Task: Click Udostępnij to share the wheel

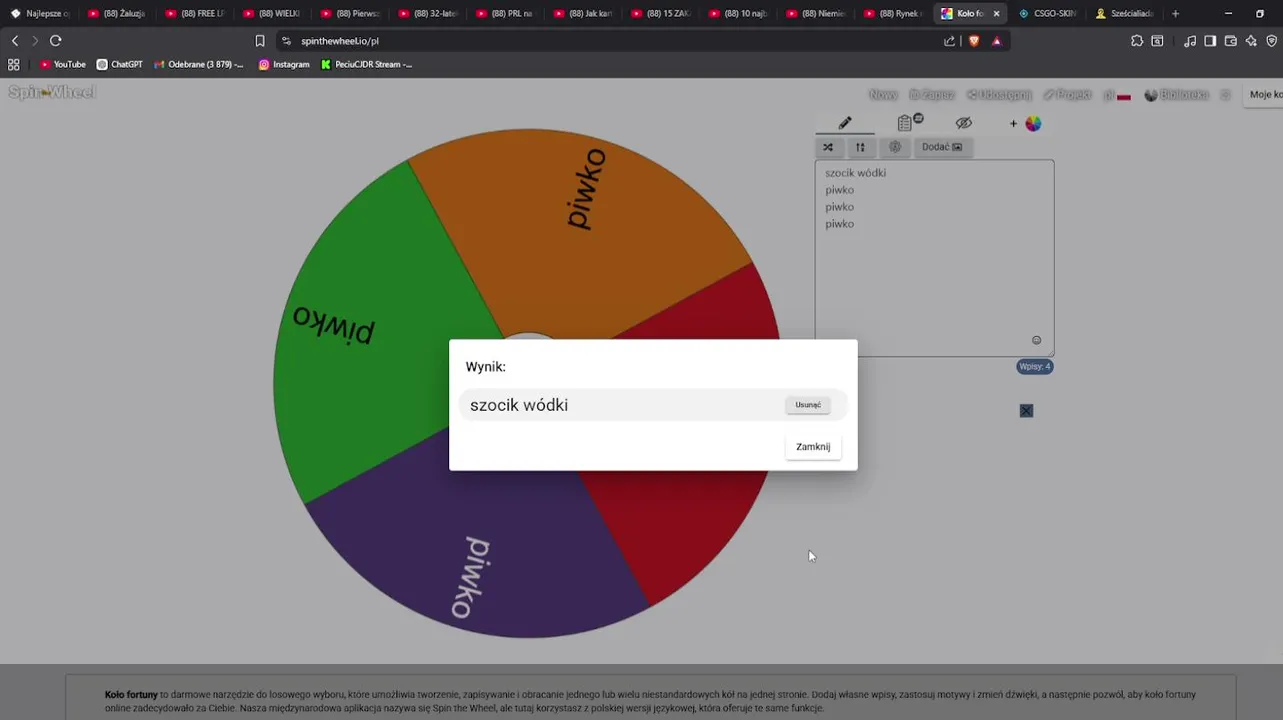Action: (999, 95)
